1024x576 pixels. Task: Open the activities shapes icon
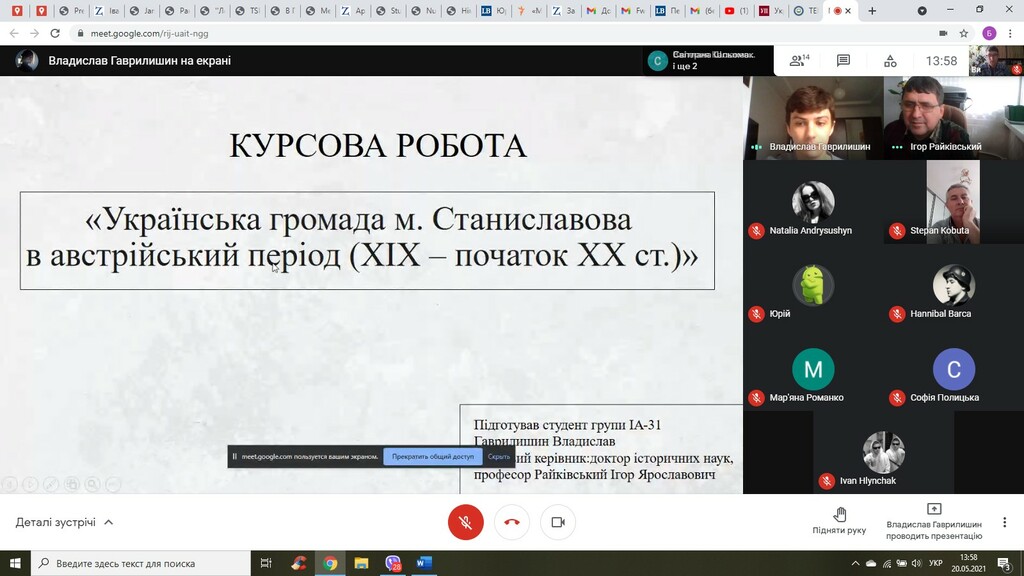[x=889, y=61]
